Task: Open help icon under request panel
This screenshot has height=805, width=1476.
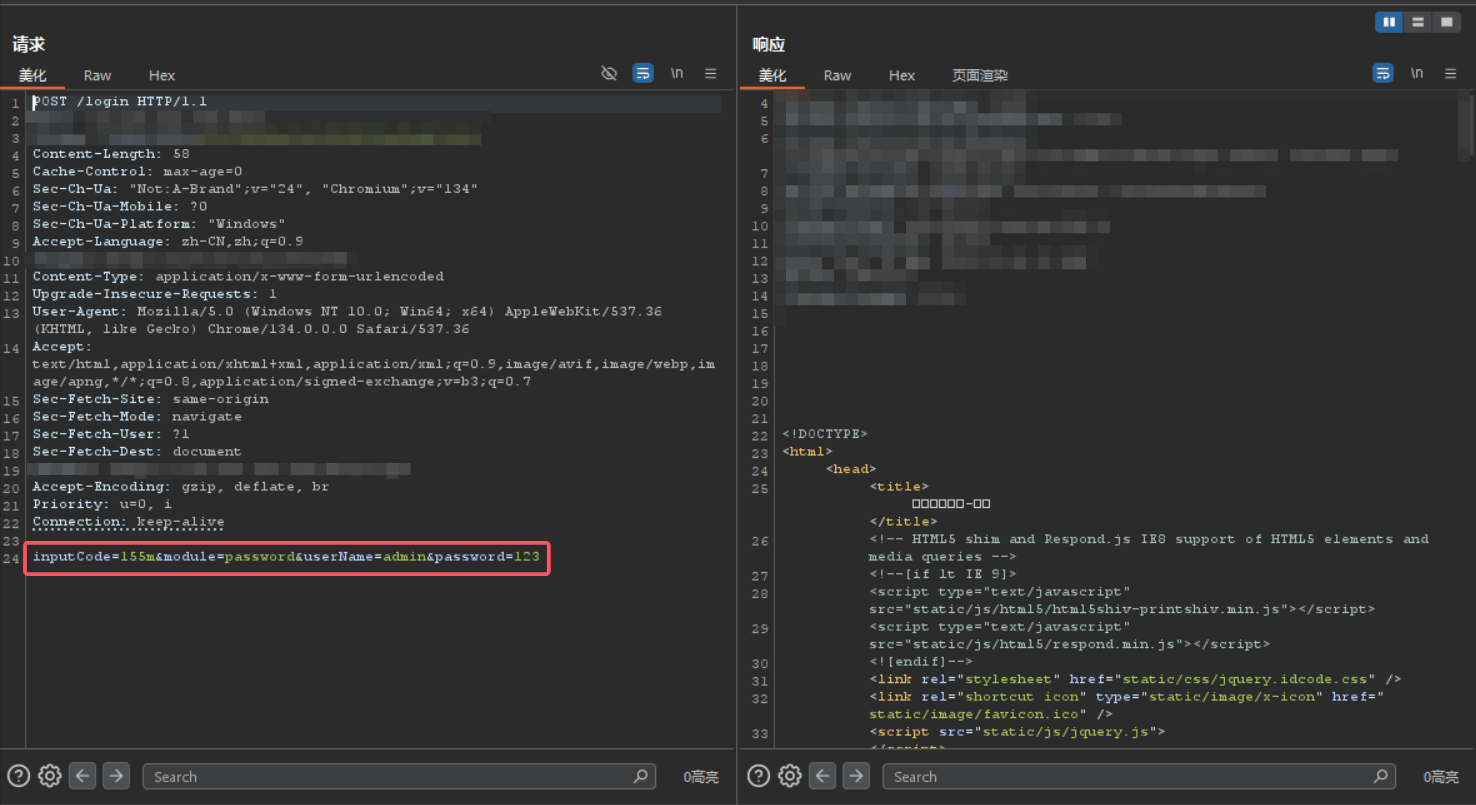Action: point(19,776)
